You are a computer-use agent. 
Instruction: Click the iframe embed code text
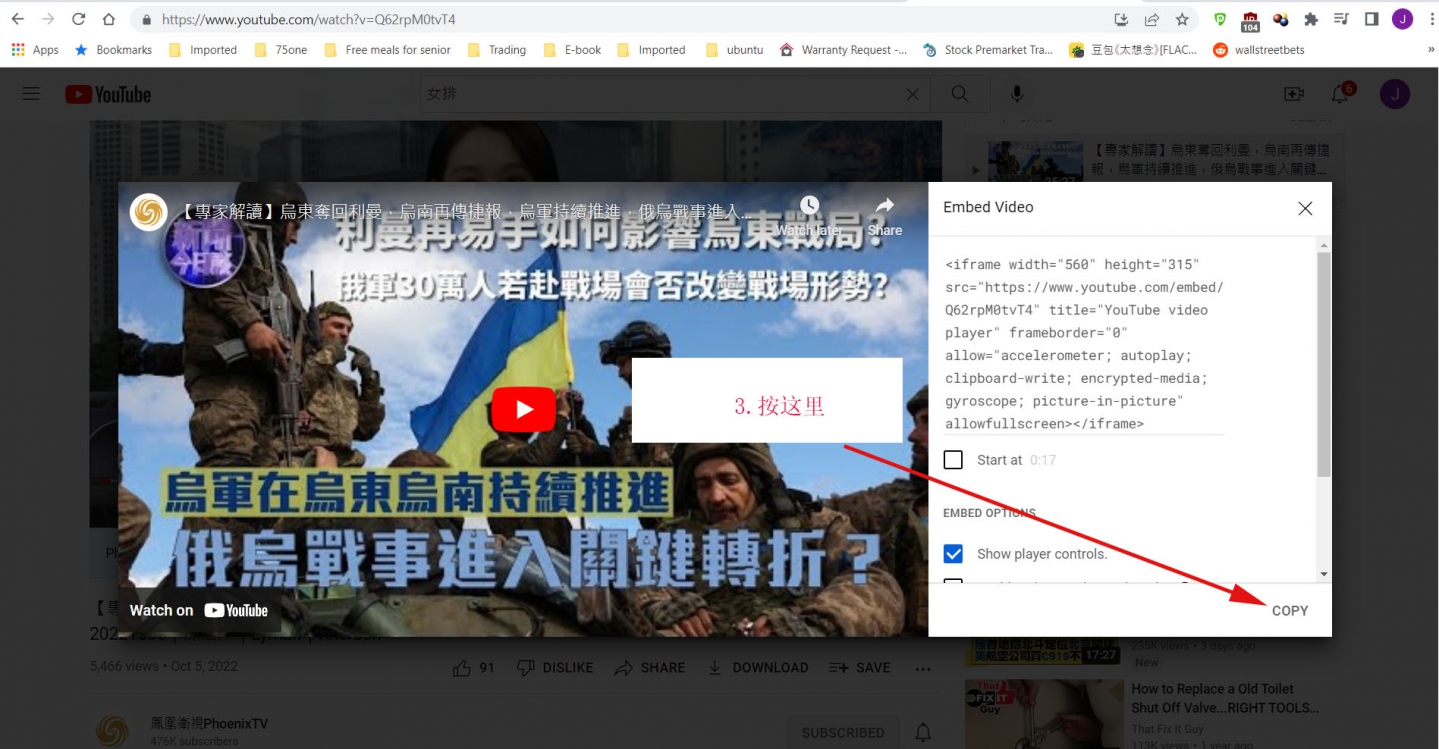pyautogui.click(x=1084, y=344)
